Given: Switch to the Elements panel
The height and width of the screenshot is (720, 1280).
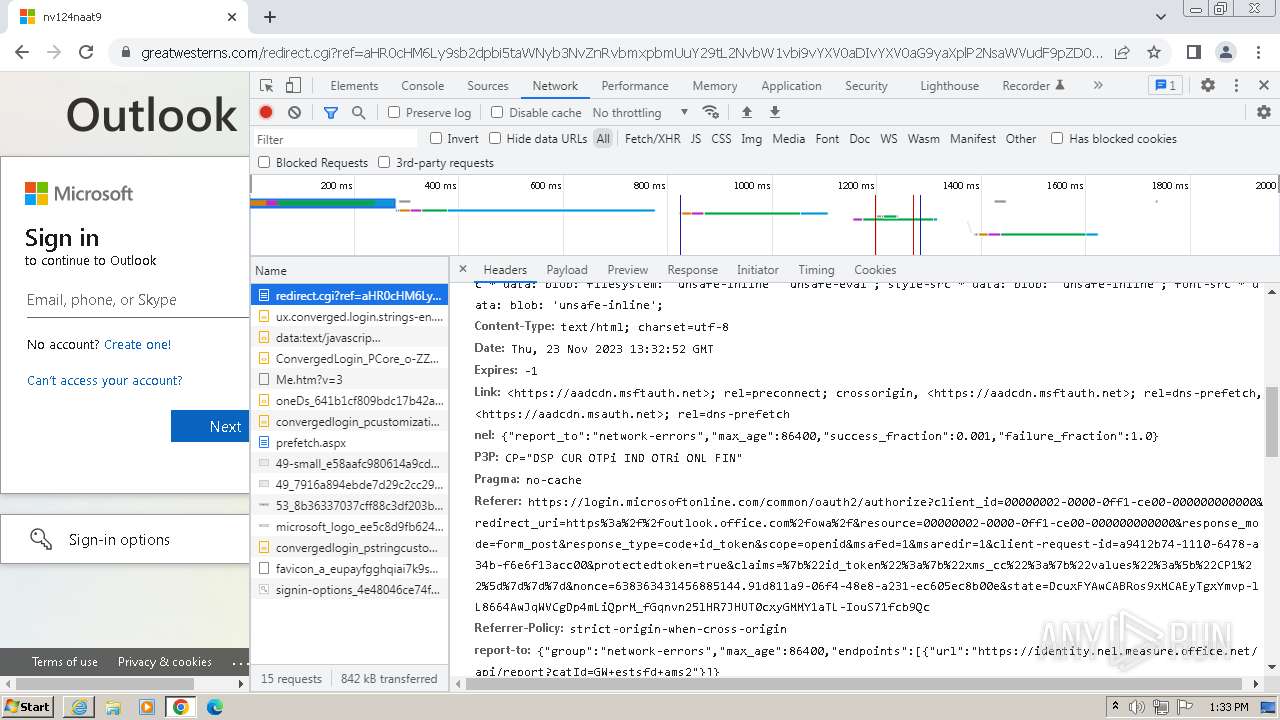Looking at the screenshot, I should pyautogui.click(x=354, y=86).
